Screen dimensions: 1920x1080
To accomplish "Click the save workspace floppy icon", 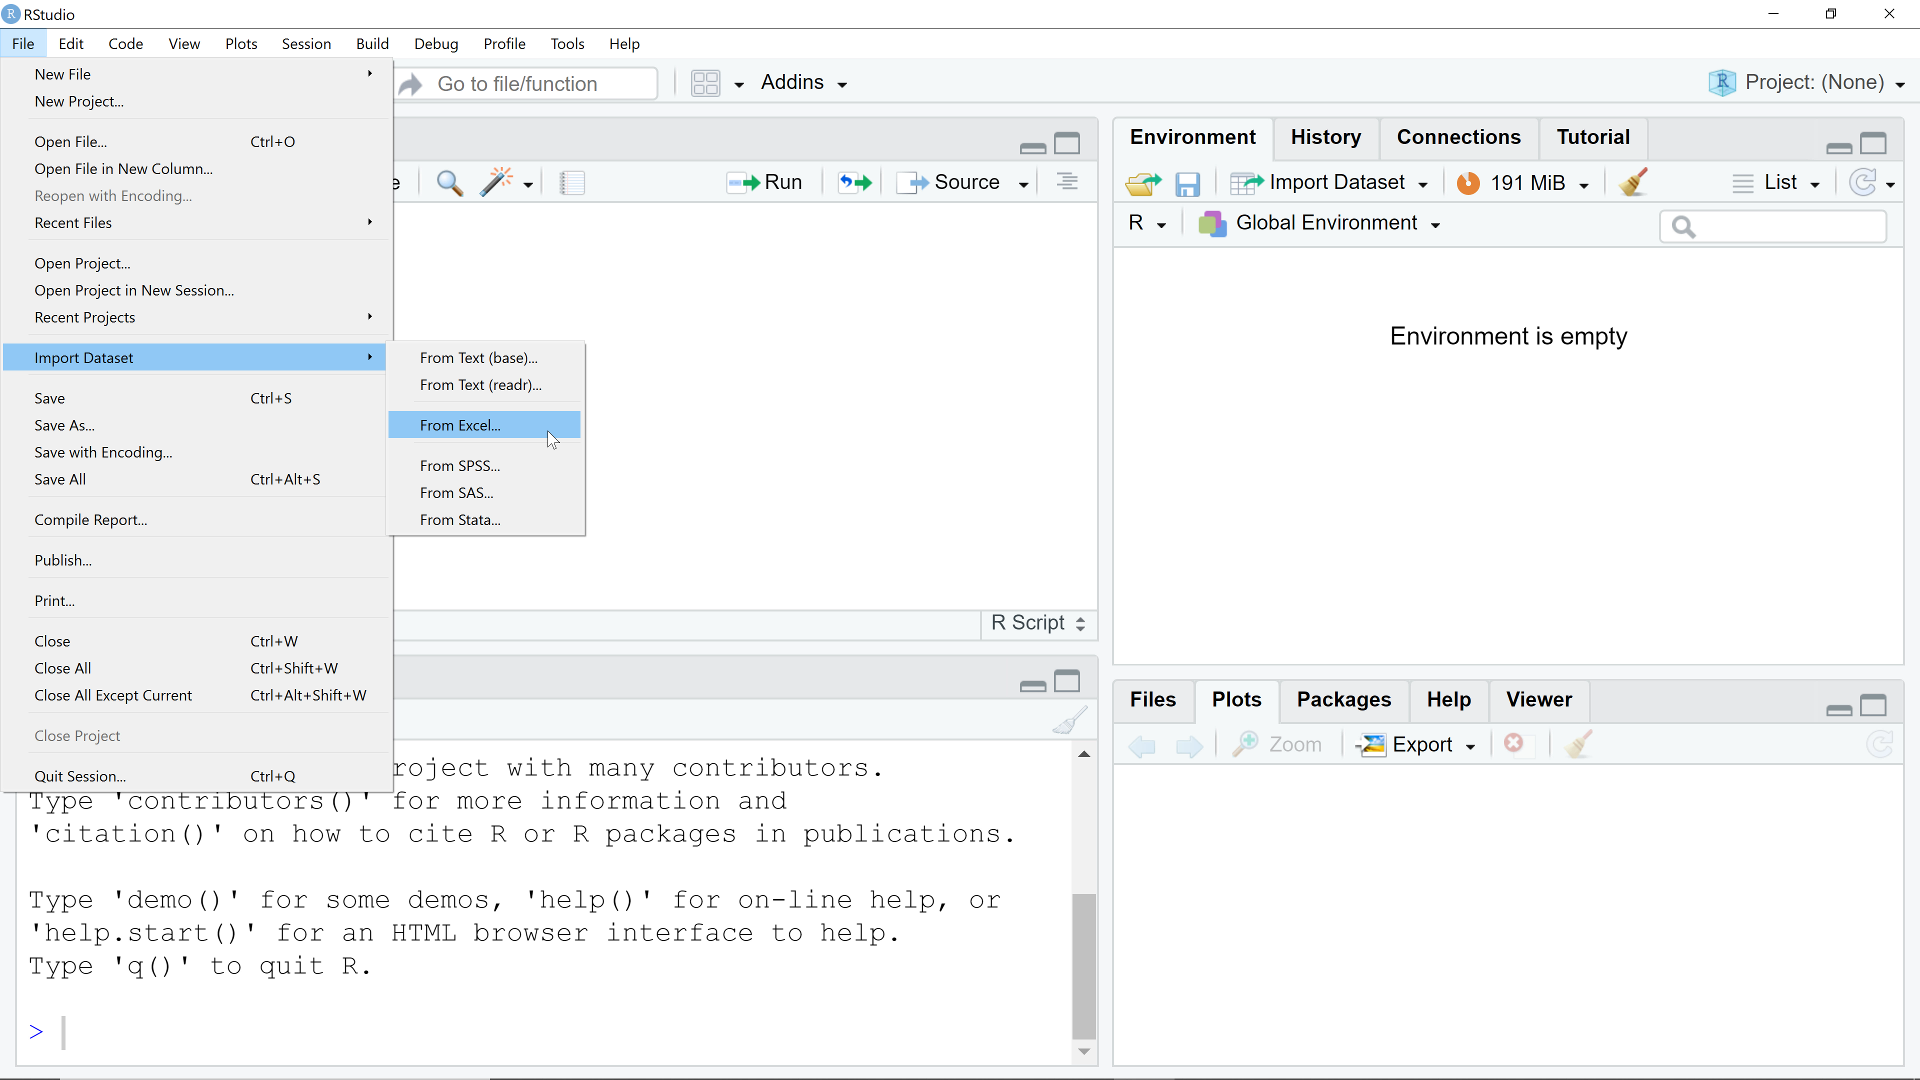I will click(x=1187, y=184).
